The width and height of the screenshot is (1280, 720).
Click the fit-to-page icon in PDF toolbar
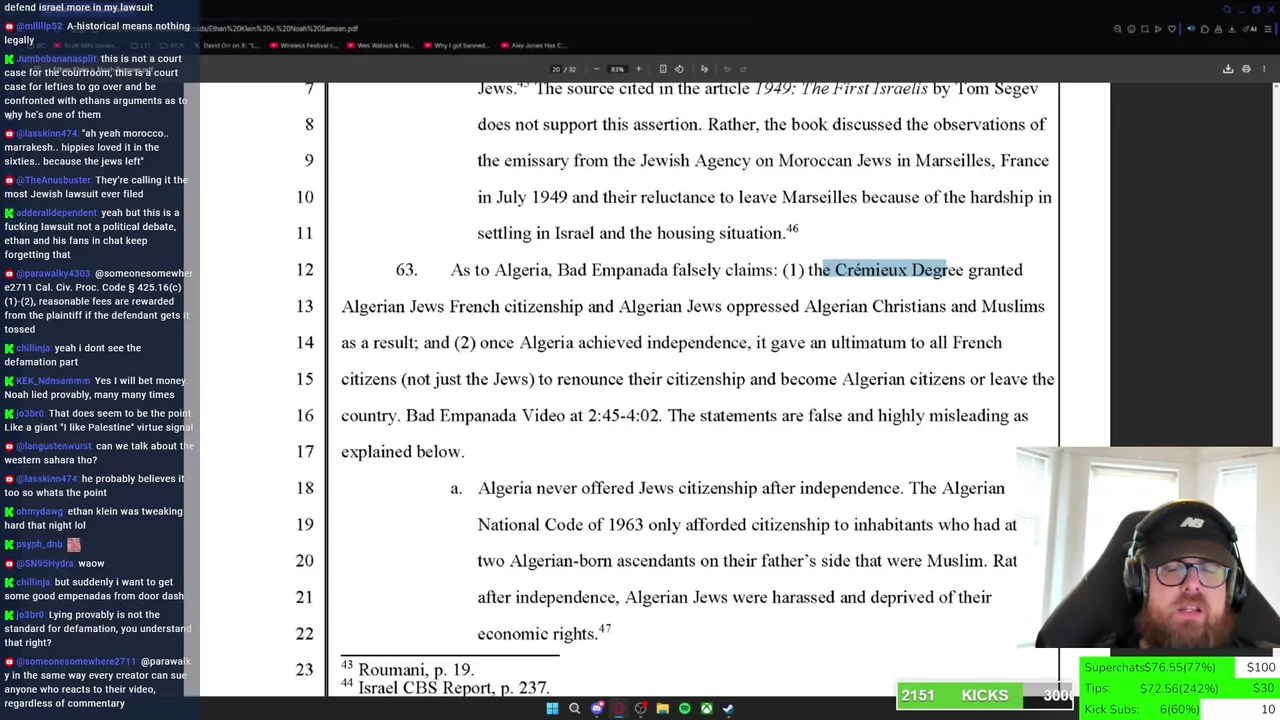pos(663,69)
